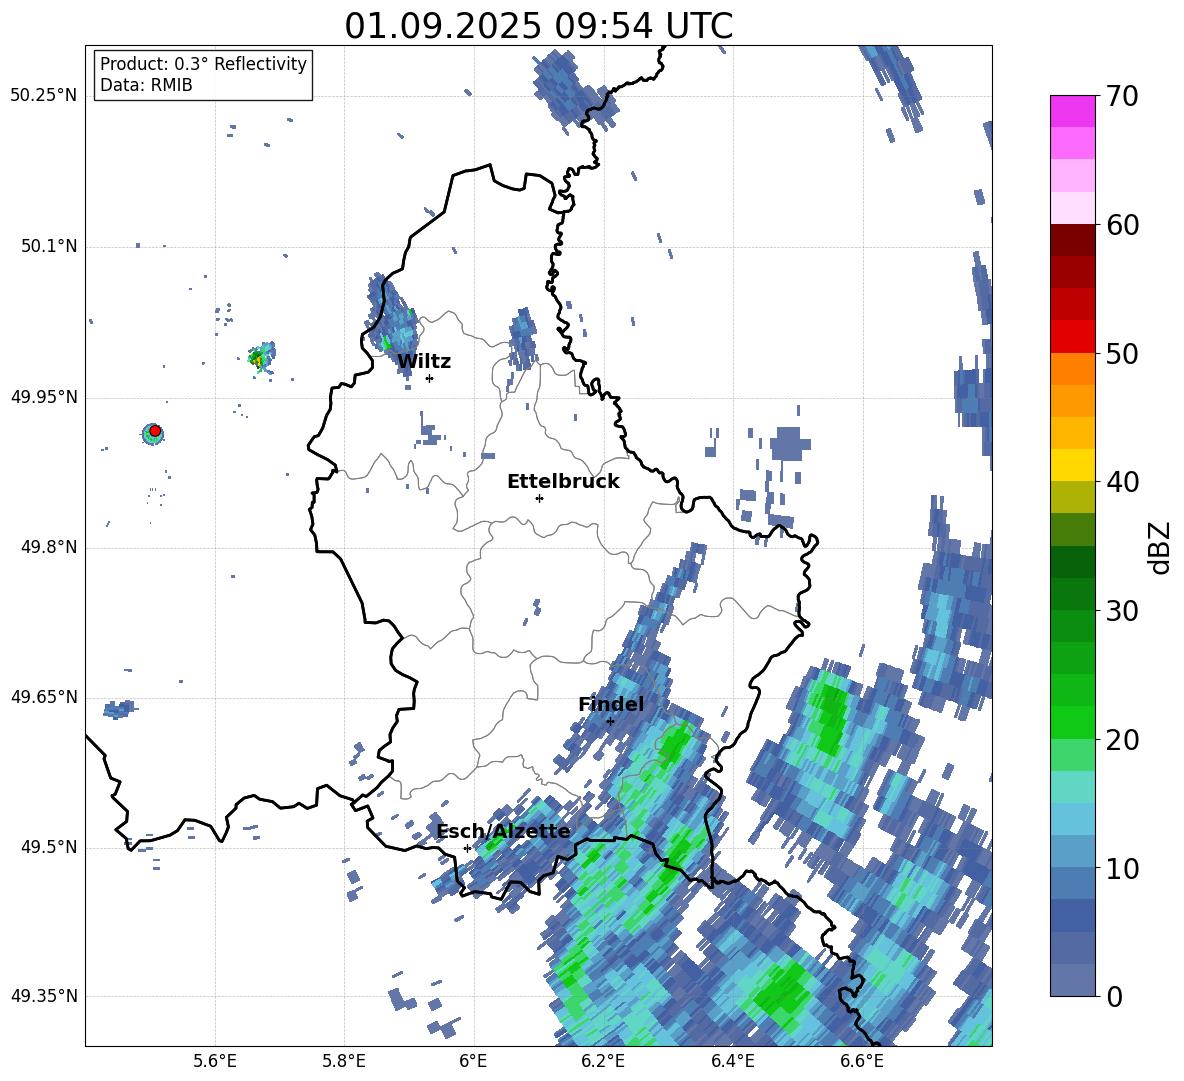This screenshot has height=1081, width=1184.
Task: Click the 6.6°E longitude tick label
Action: [x=862, y=1061]
